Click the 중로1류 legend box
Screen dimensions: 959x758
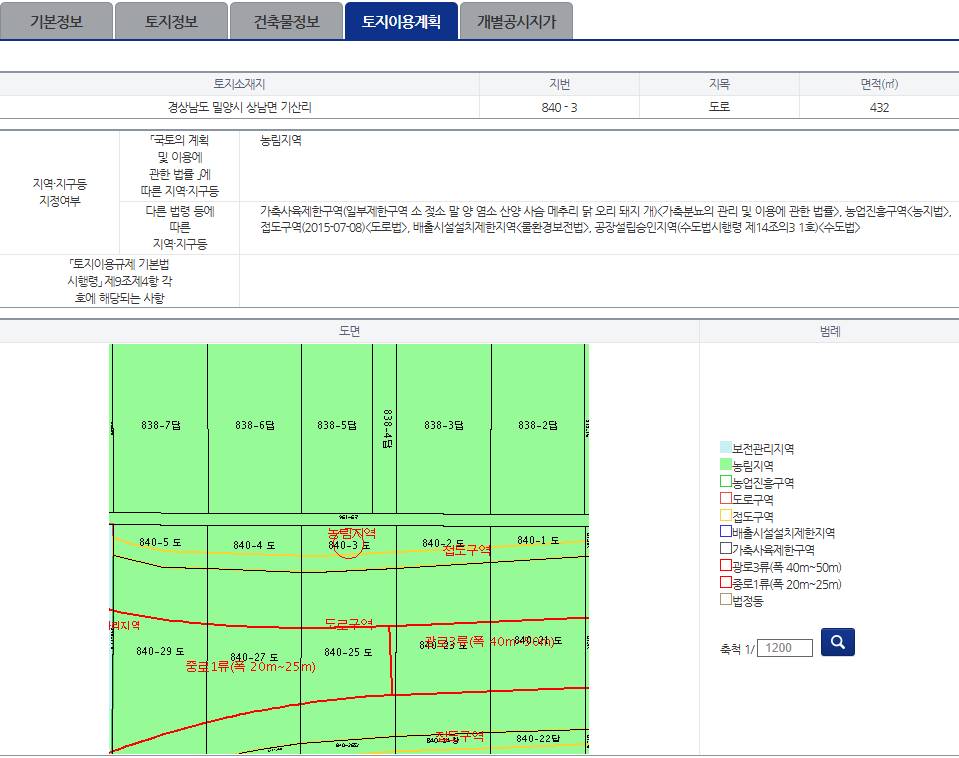pyautogui.click(x=725, y=582)
